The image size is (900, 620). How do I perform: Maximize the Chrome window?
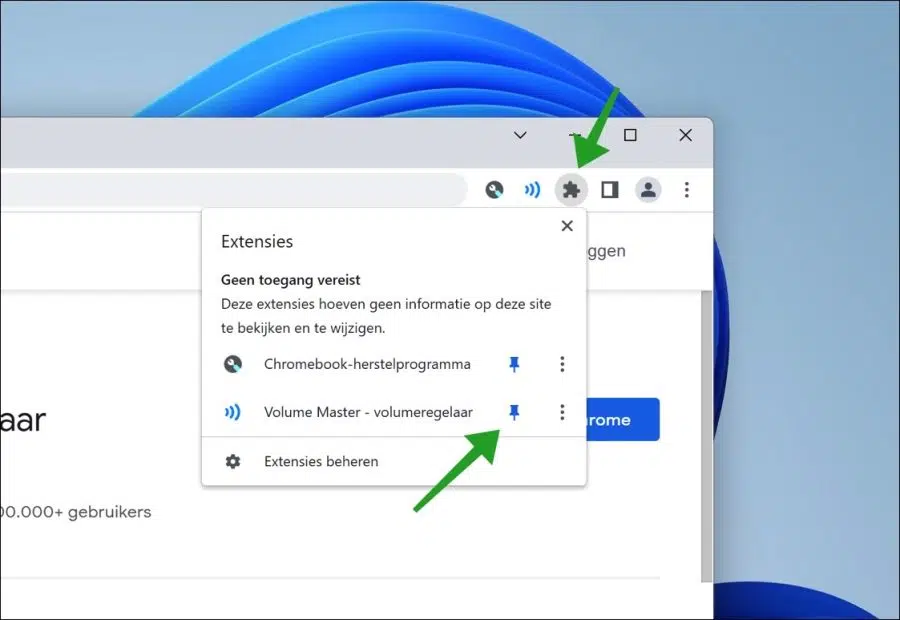(x=630, y=135)
